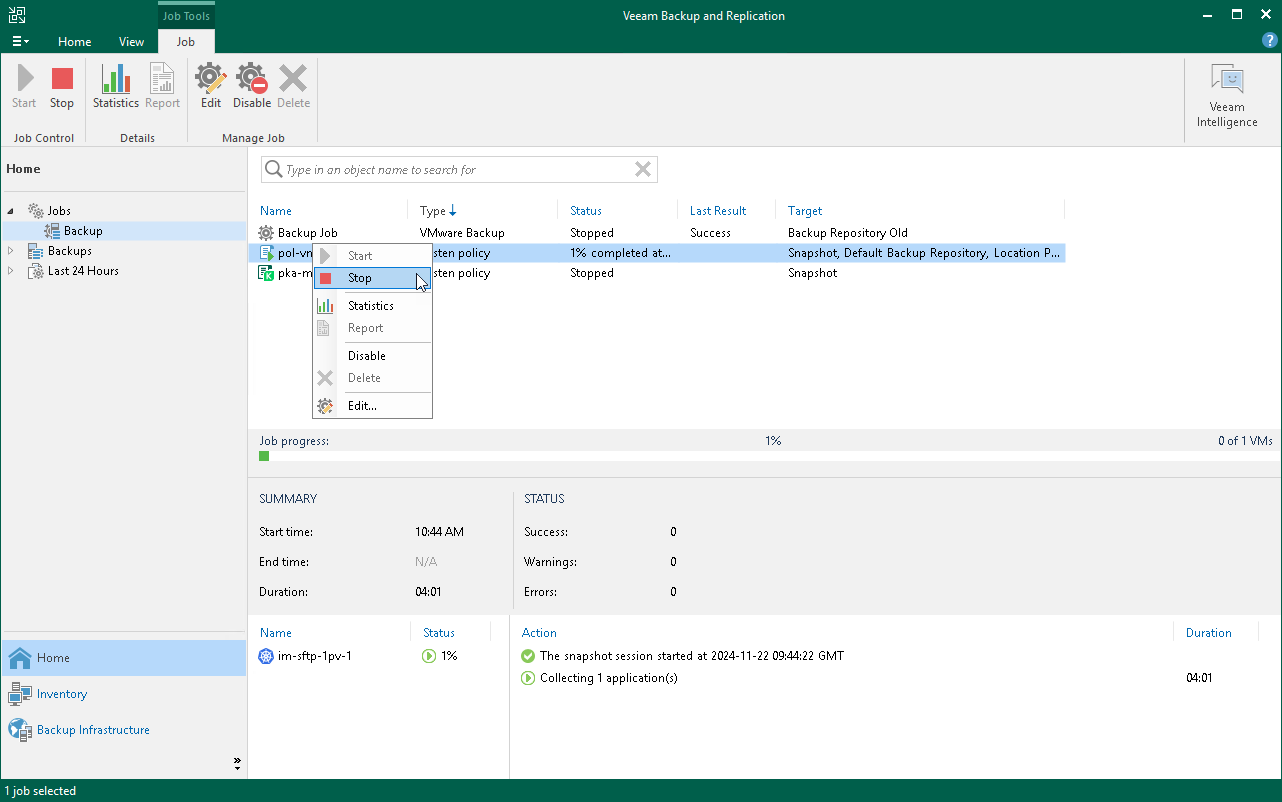Choose Disable in the context menu
Image resolution: width=1282 pixels, height=802 pixels.
pyautogui.click(x=372, y=356)
